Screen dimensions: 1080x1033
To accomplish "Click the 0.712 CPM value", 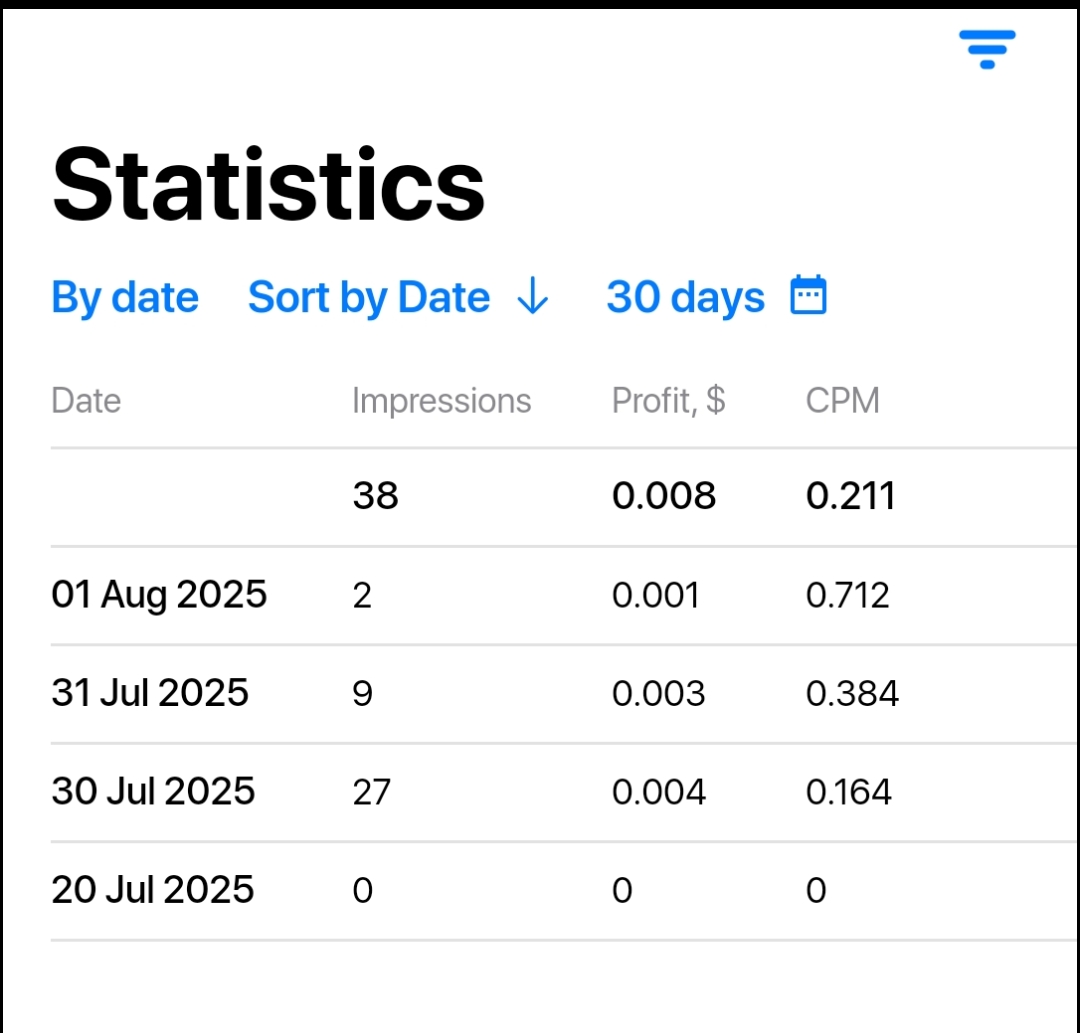I will 848,595.
